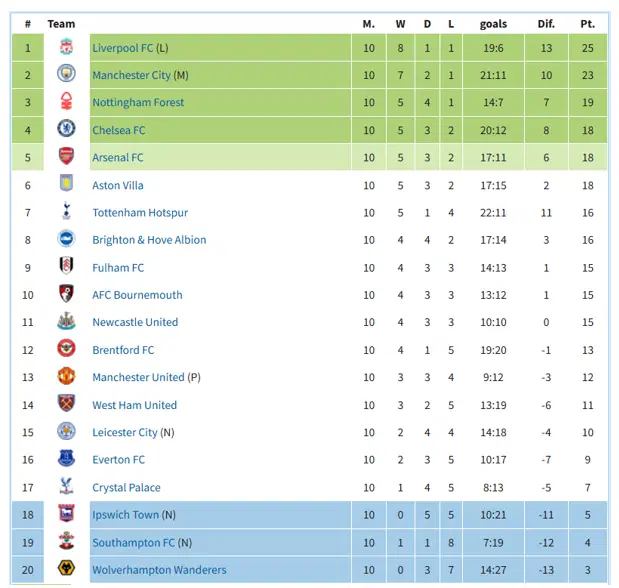This screenshot has width=619, height=588.
Task: Sort table by the Pt. column header
Action: pos(587,24)
